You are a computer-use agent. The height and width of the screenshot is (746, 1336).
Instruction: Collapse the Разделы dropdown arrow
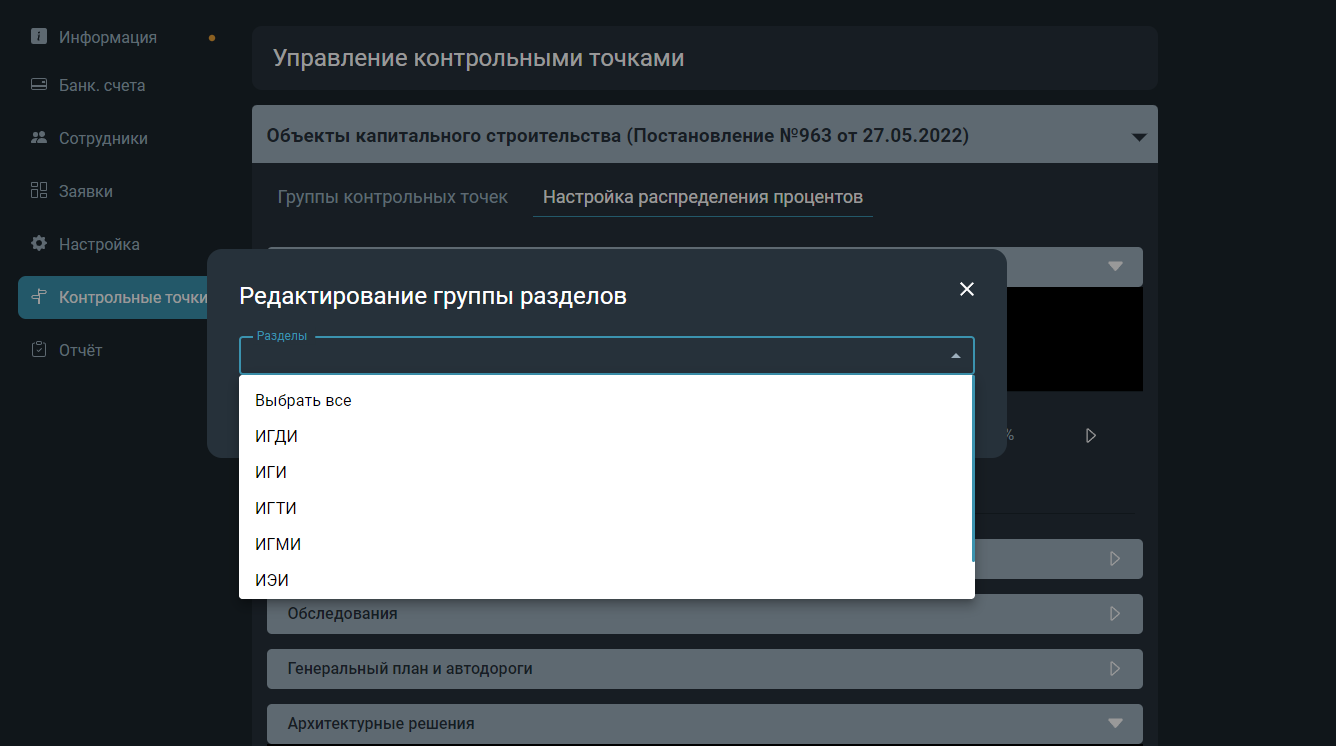click(x=955, y=356)
